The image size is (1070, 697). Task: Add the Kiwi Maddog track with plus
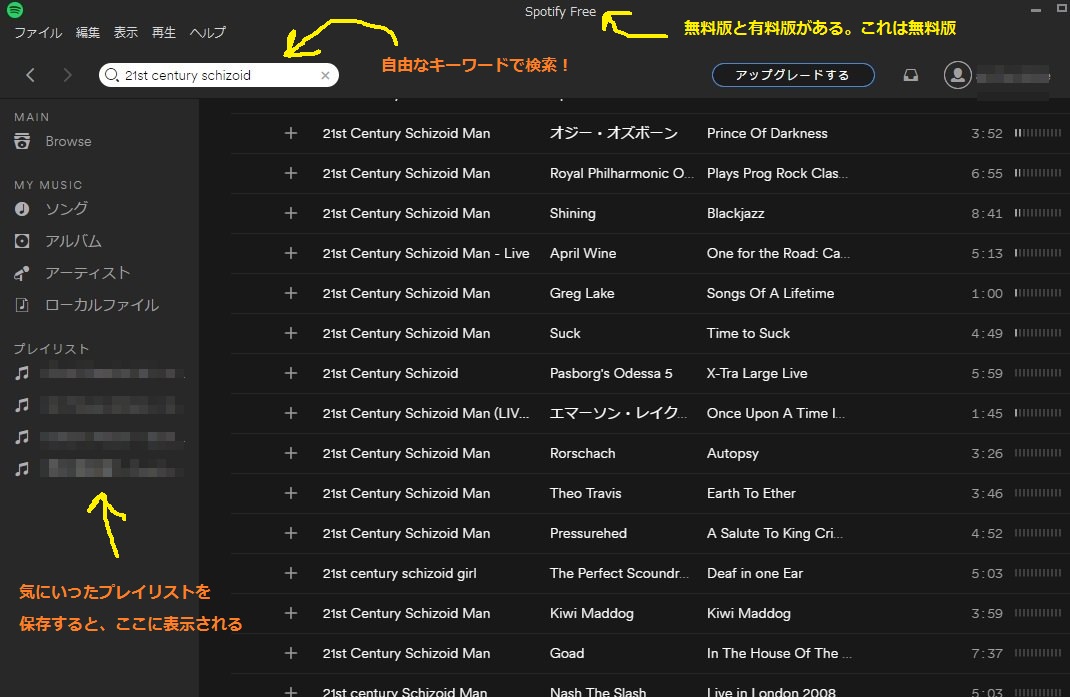tap(291, 613)
